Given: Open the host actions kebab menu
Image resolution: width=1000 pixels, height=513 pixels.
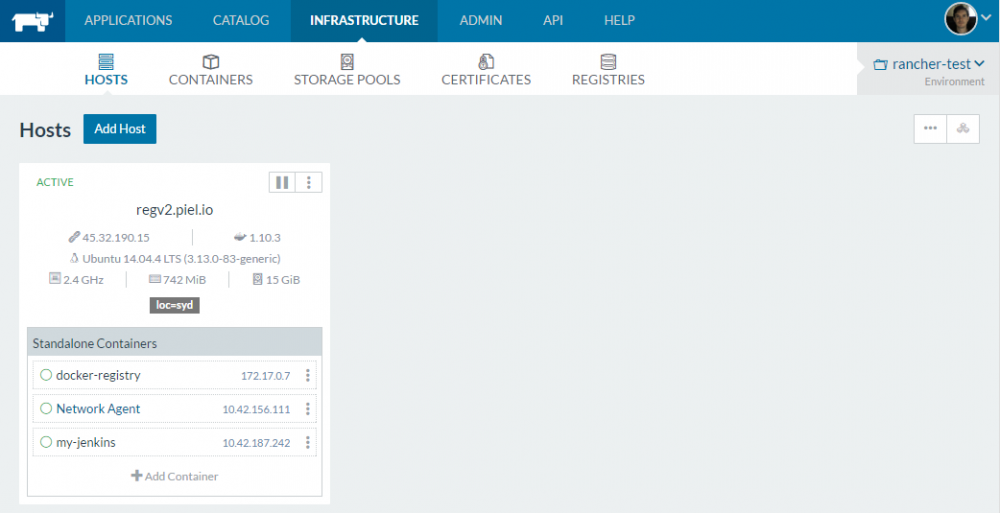Looking at the screenshot, I should click(309, 182).
